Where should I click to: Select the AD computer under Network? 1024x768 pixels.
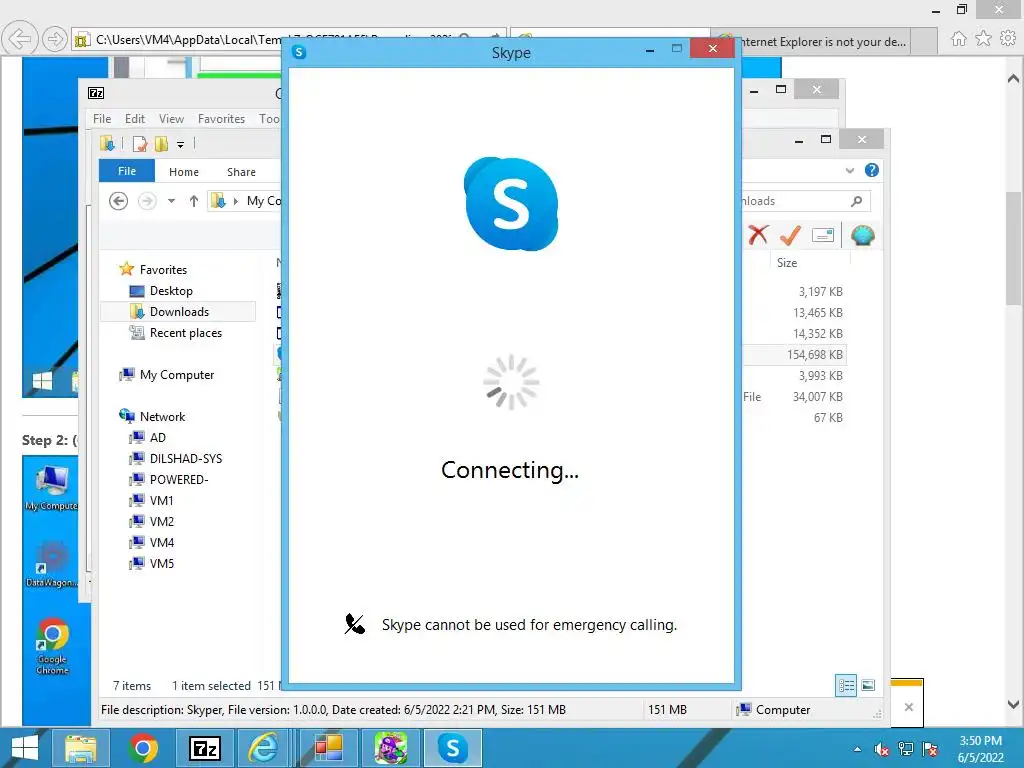pos(157,438)
